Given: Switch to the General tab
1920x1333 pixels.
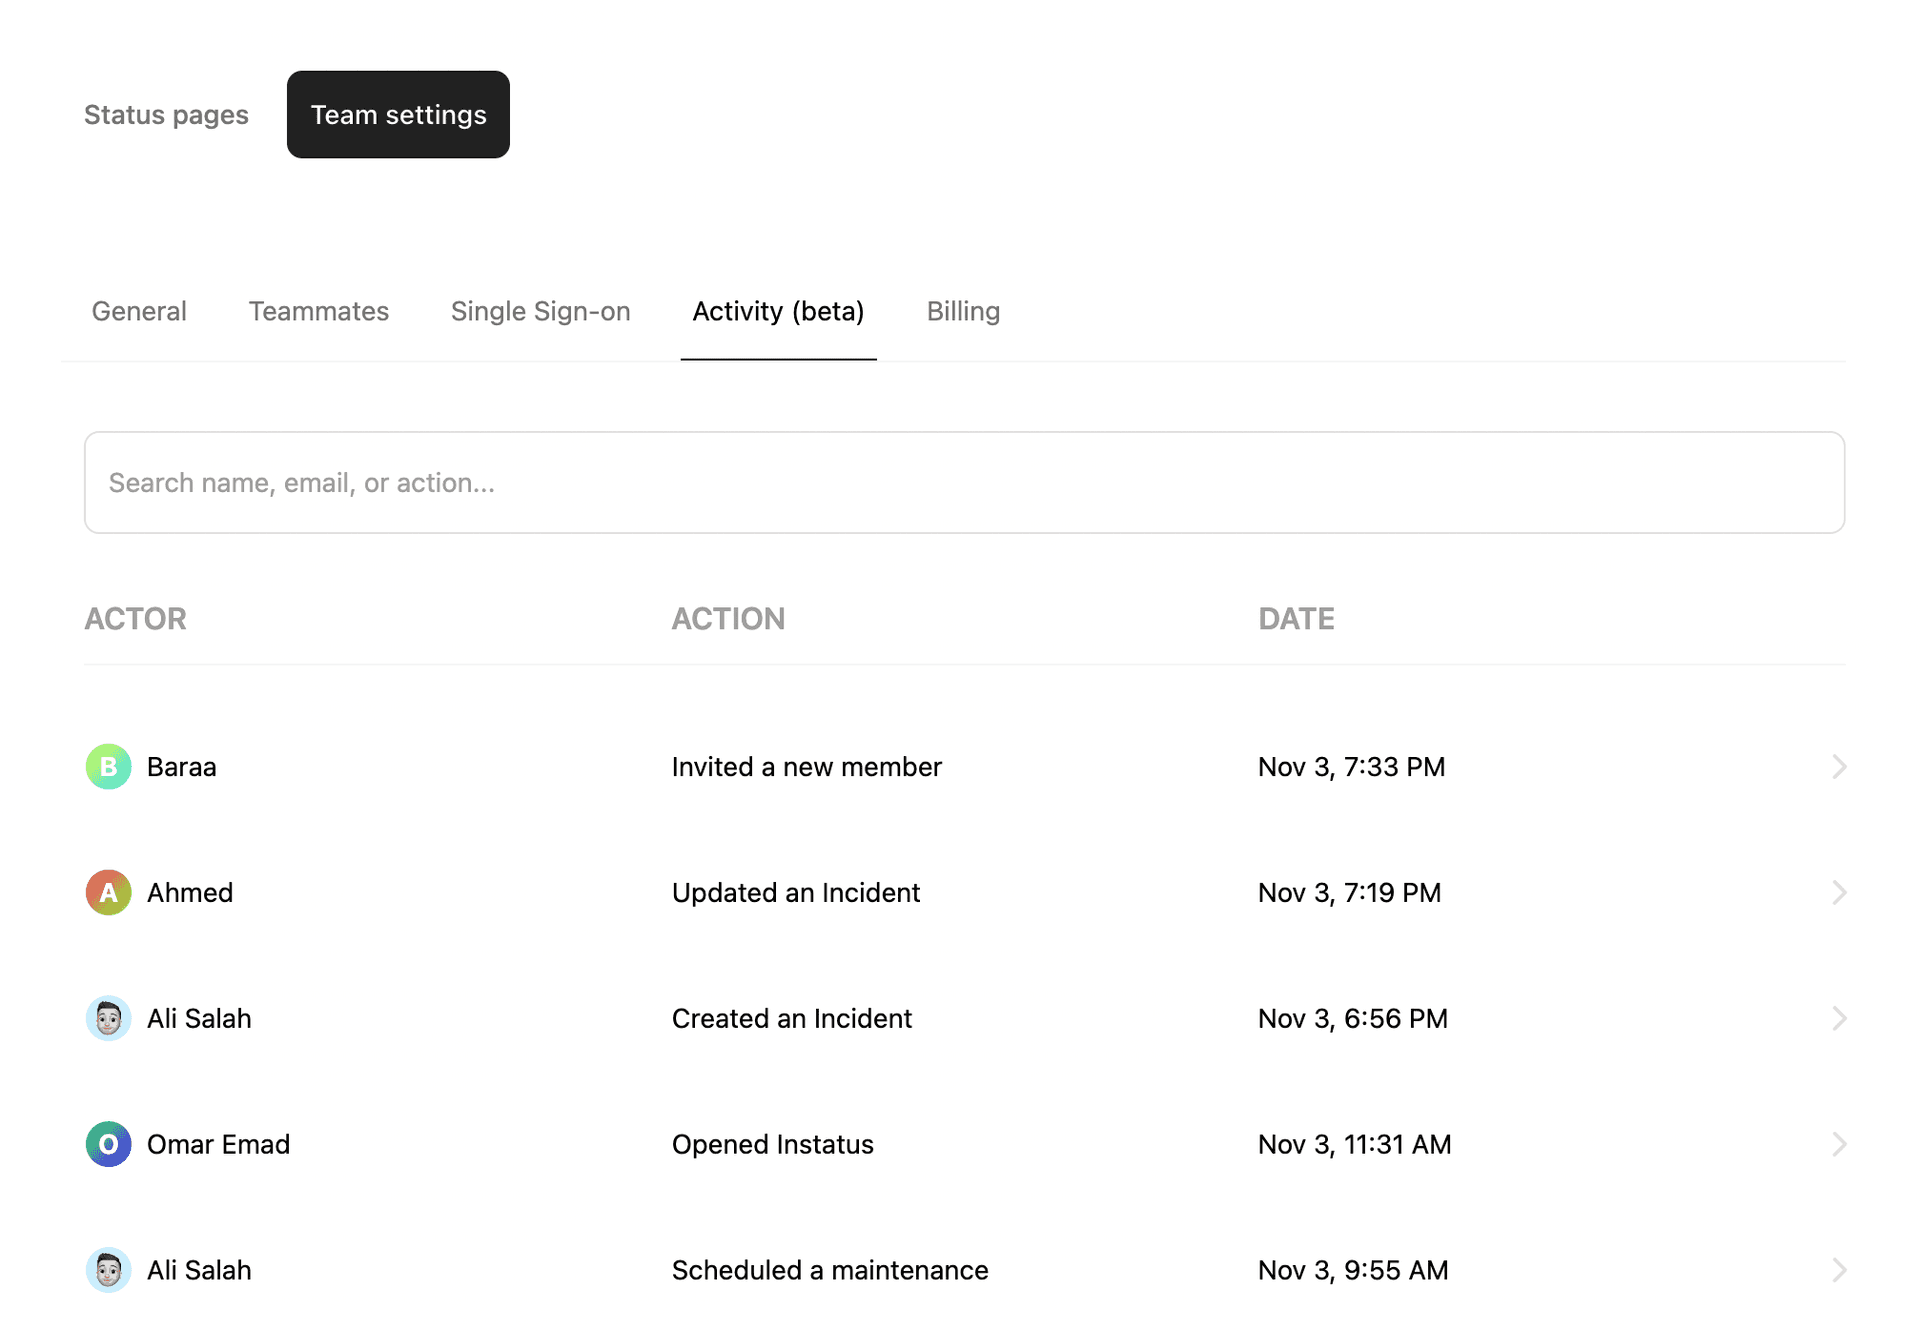Looking at the screenshot, I should 138,311.
